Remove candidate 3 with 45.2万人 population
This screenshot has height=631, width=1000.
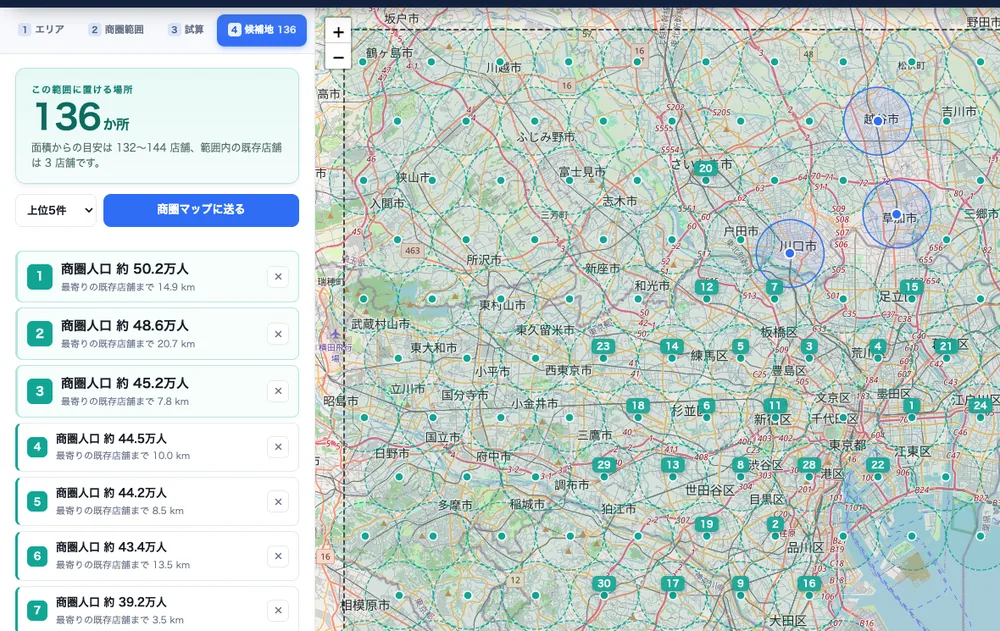(278, 391)
